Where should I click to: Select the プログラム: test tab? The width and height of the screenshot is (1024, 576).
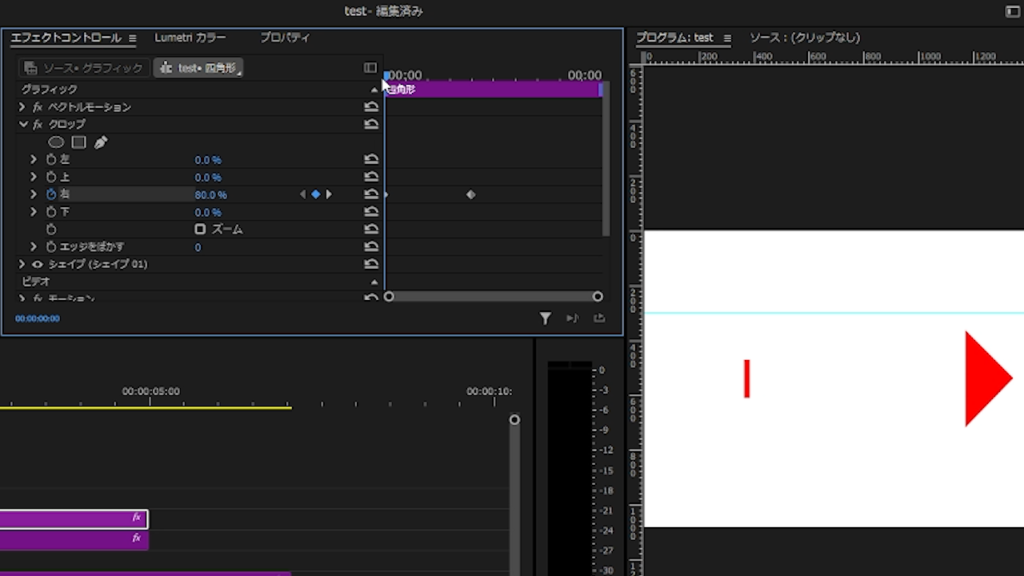click(675, 38)
